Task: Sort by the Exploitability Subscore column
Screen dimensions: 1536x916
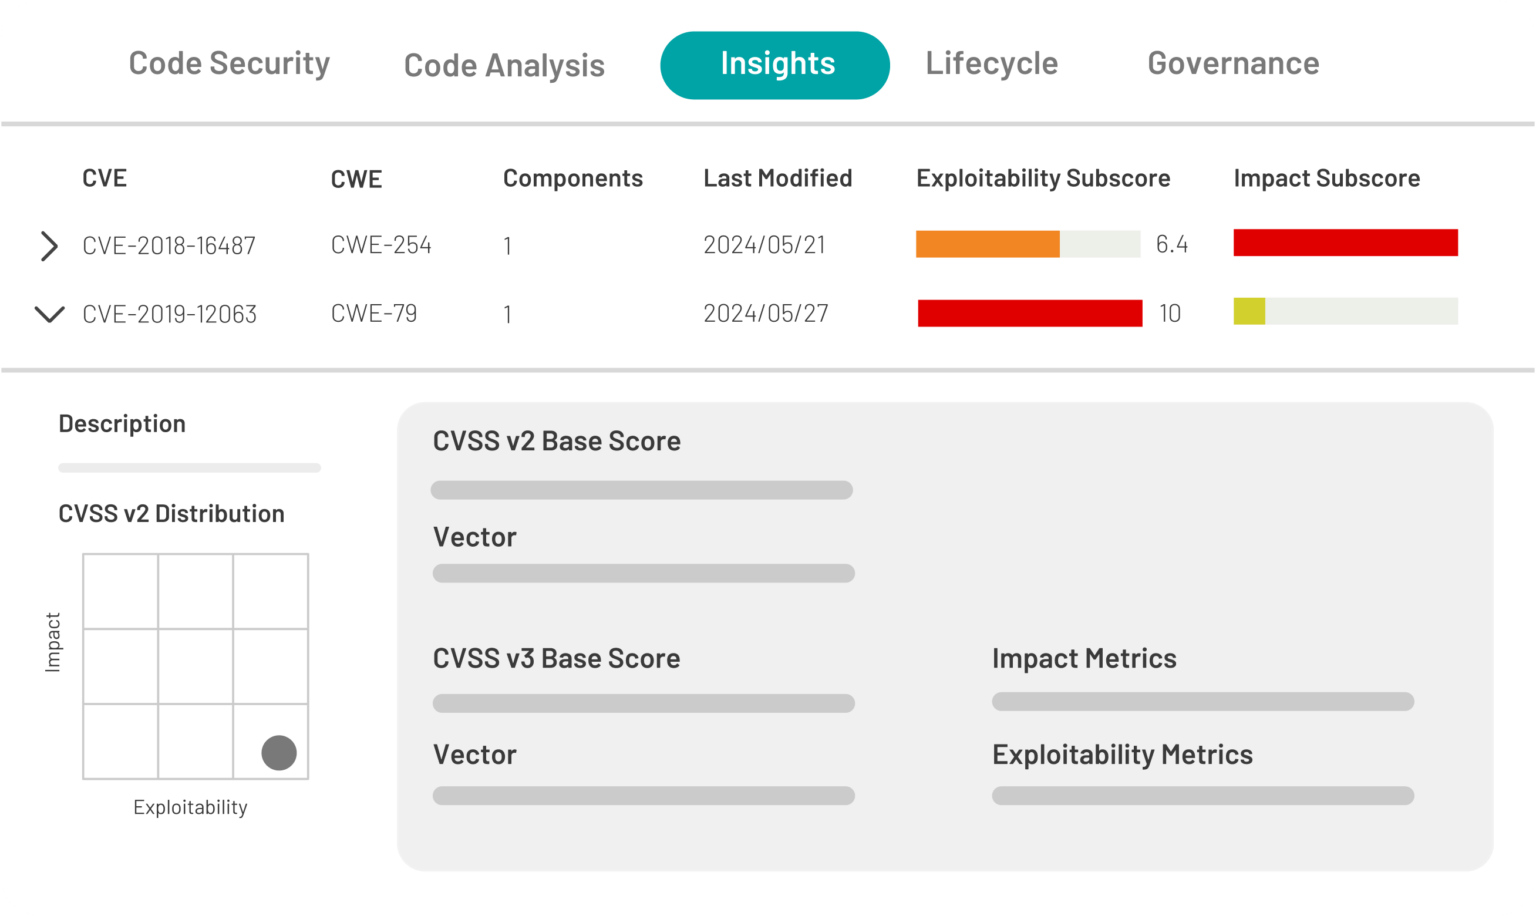Action: pyautogui.click(x=1043, y=178)
